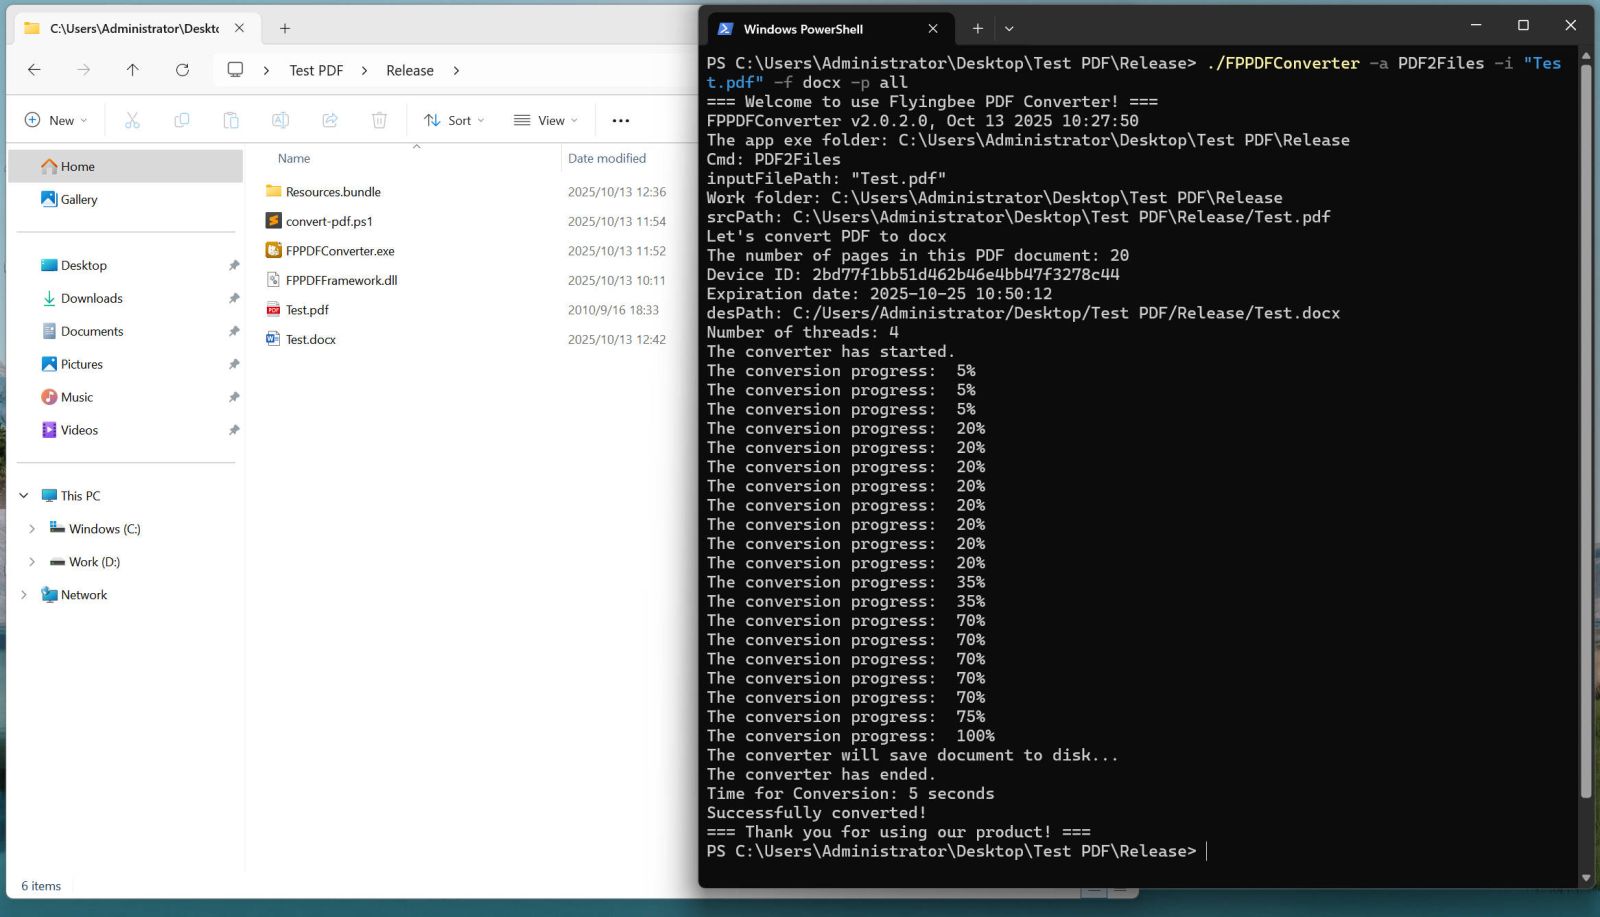Click the Rename icon in toolbar

[280, 120]
